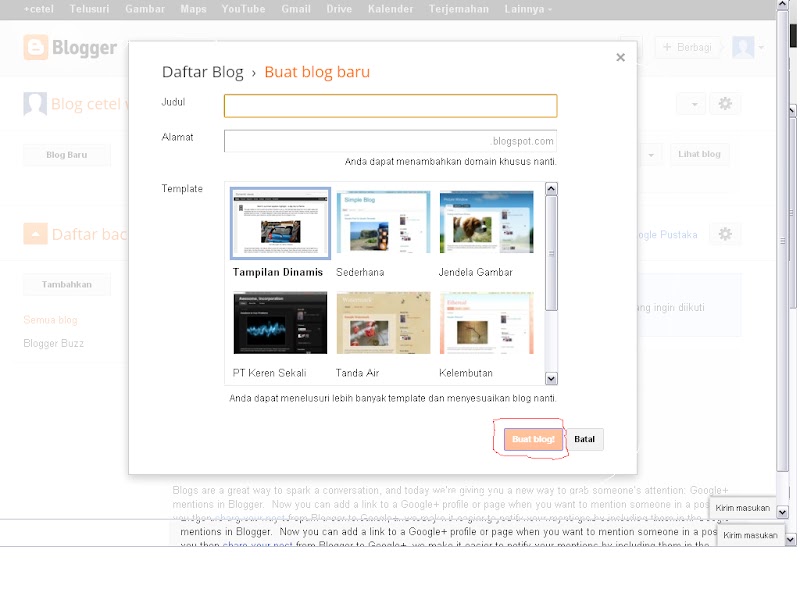Close the Buat blog baru dialog
This screenshot has width=800, height=600.
pos(620,57)
